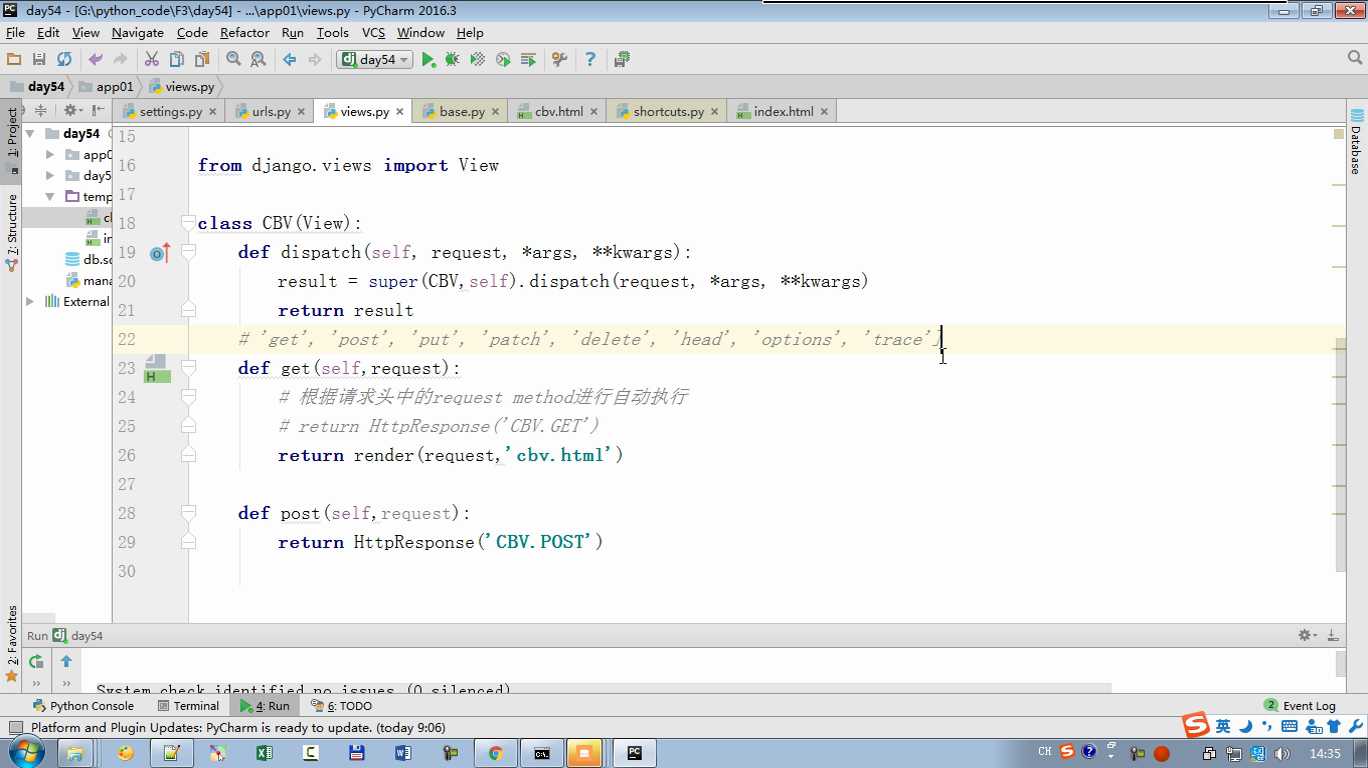Open Project panel gear settings
This screenshot has width=1368, height=768.
(72, 111)
